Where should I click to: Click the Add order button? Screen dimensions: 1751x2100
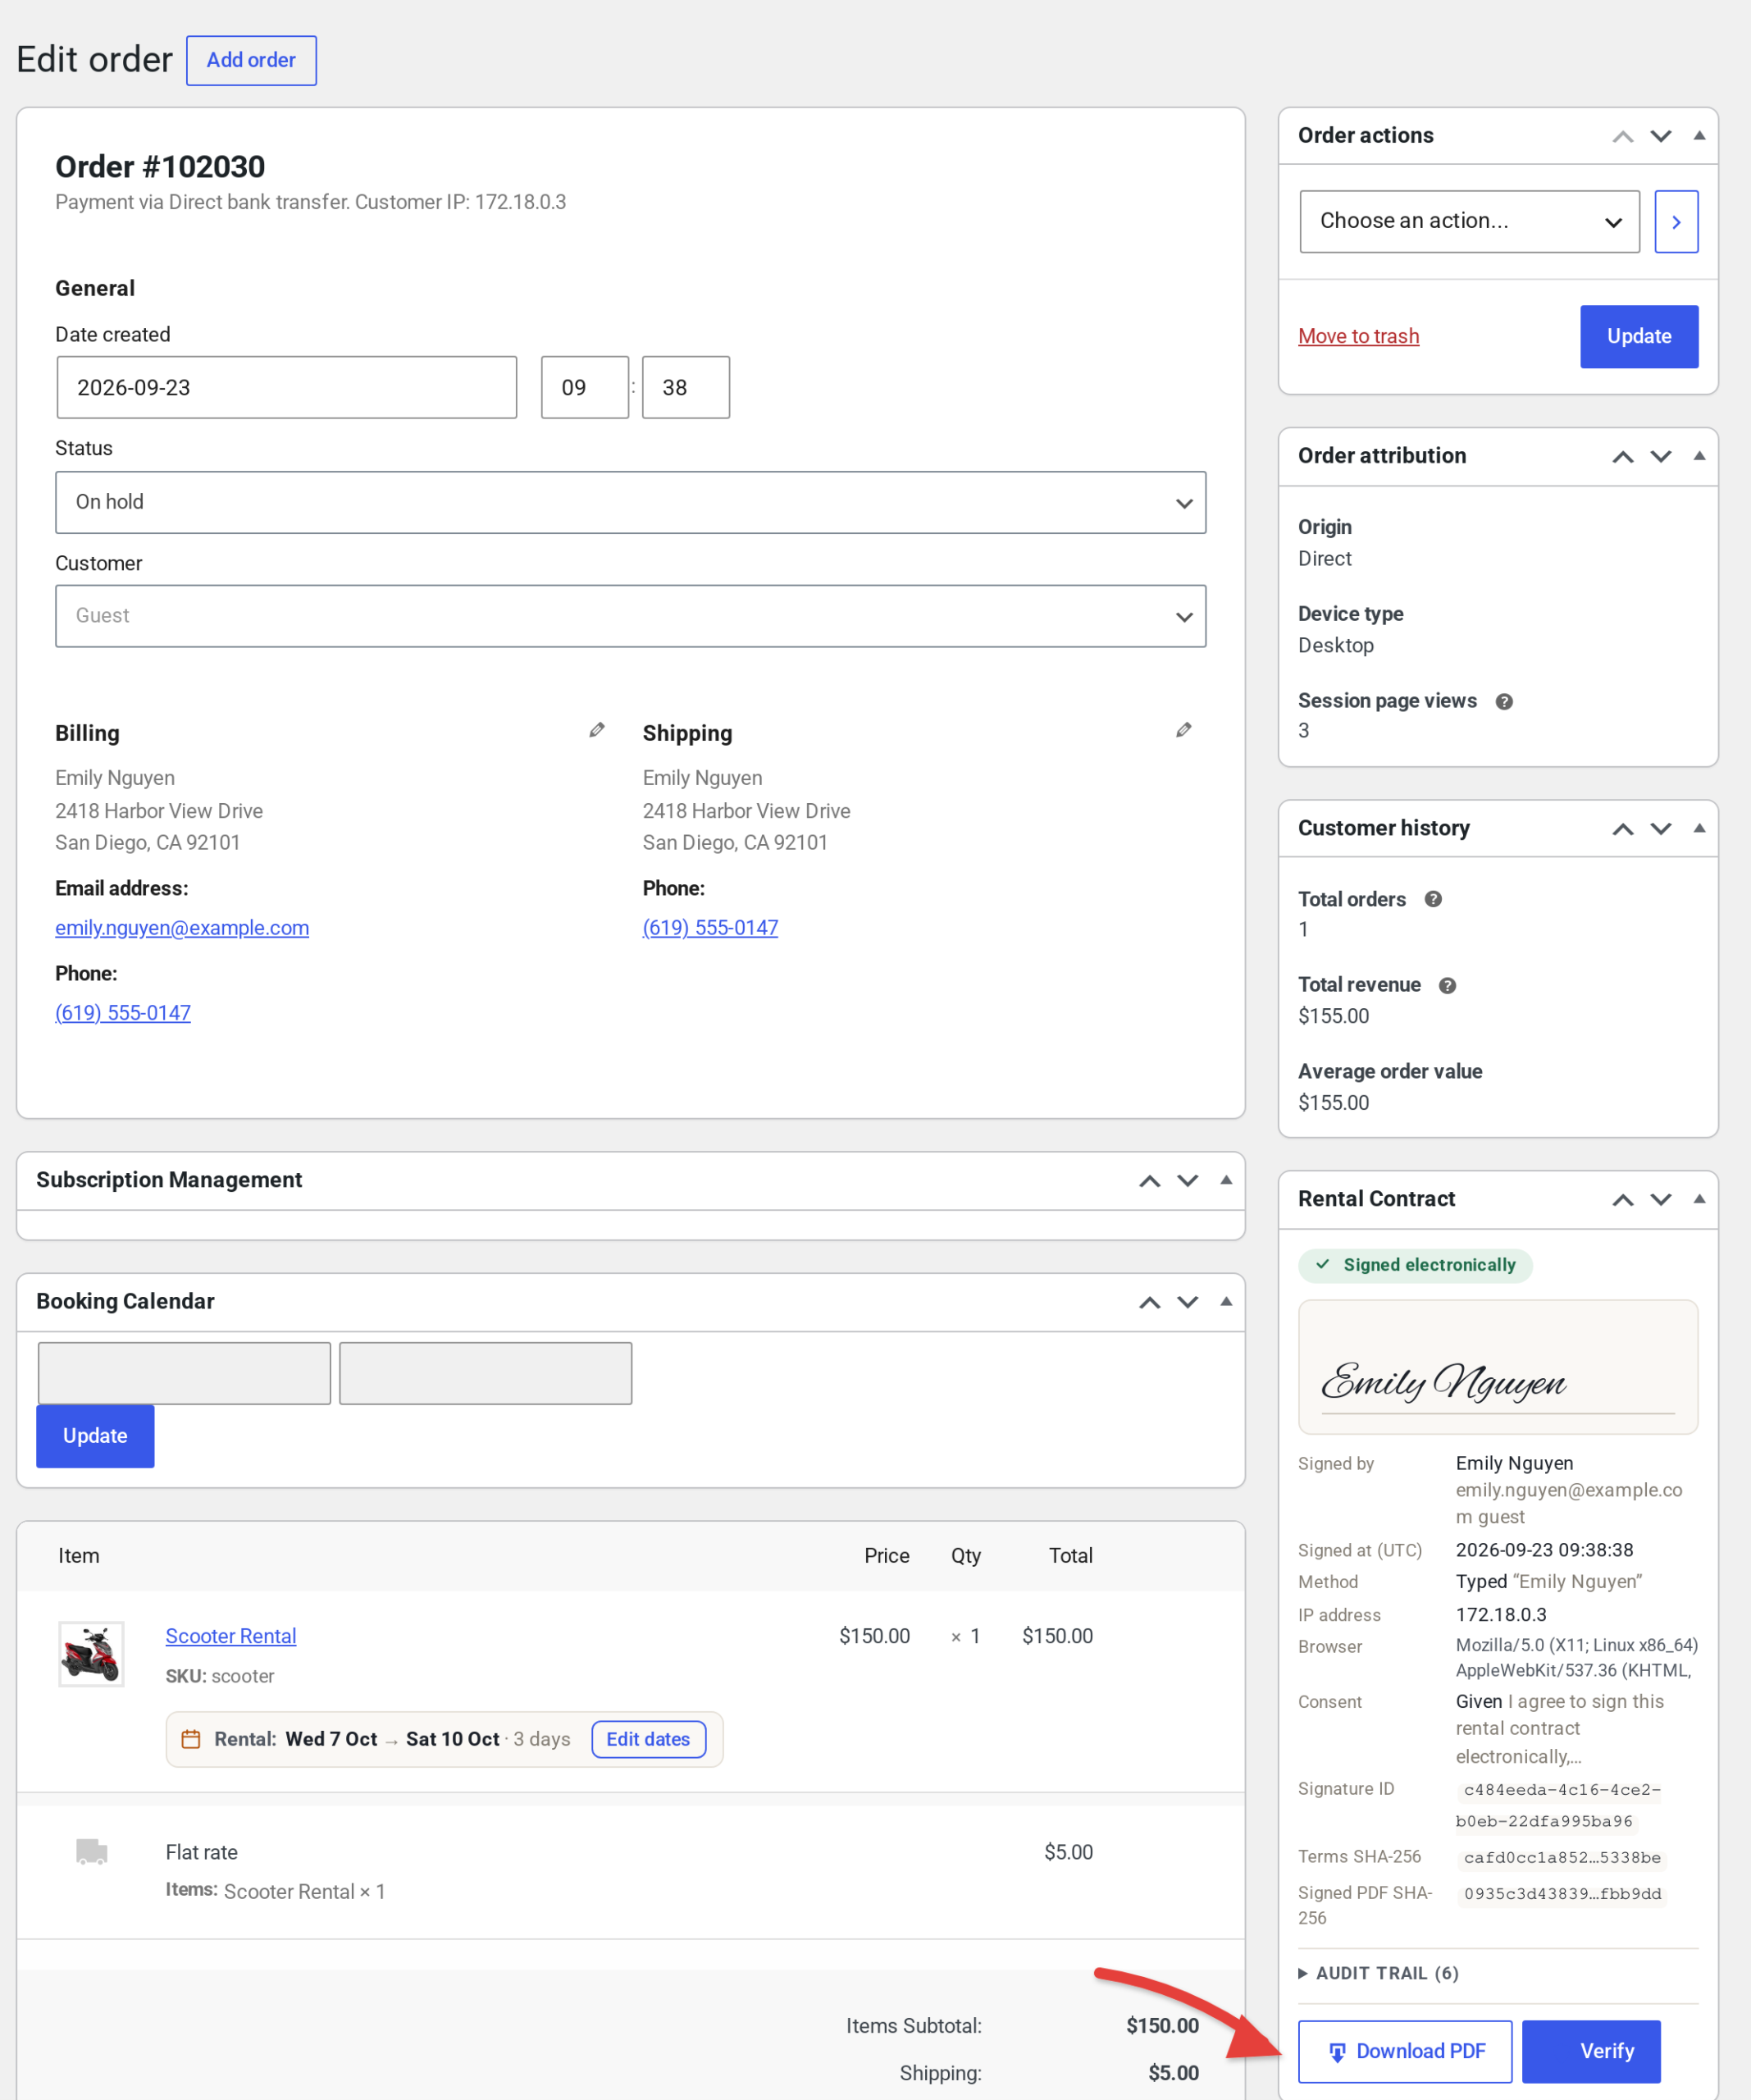point(251,60)
